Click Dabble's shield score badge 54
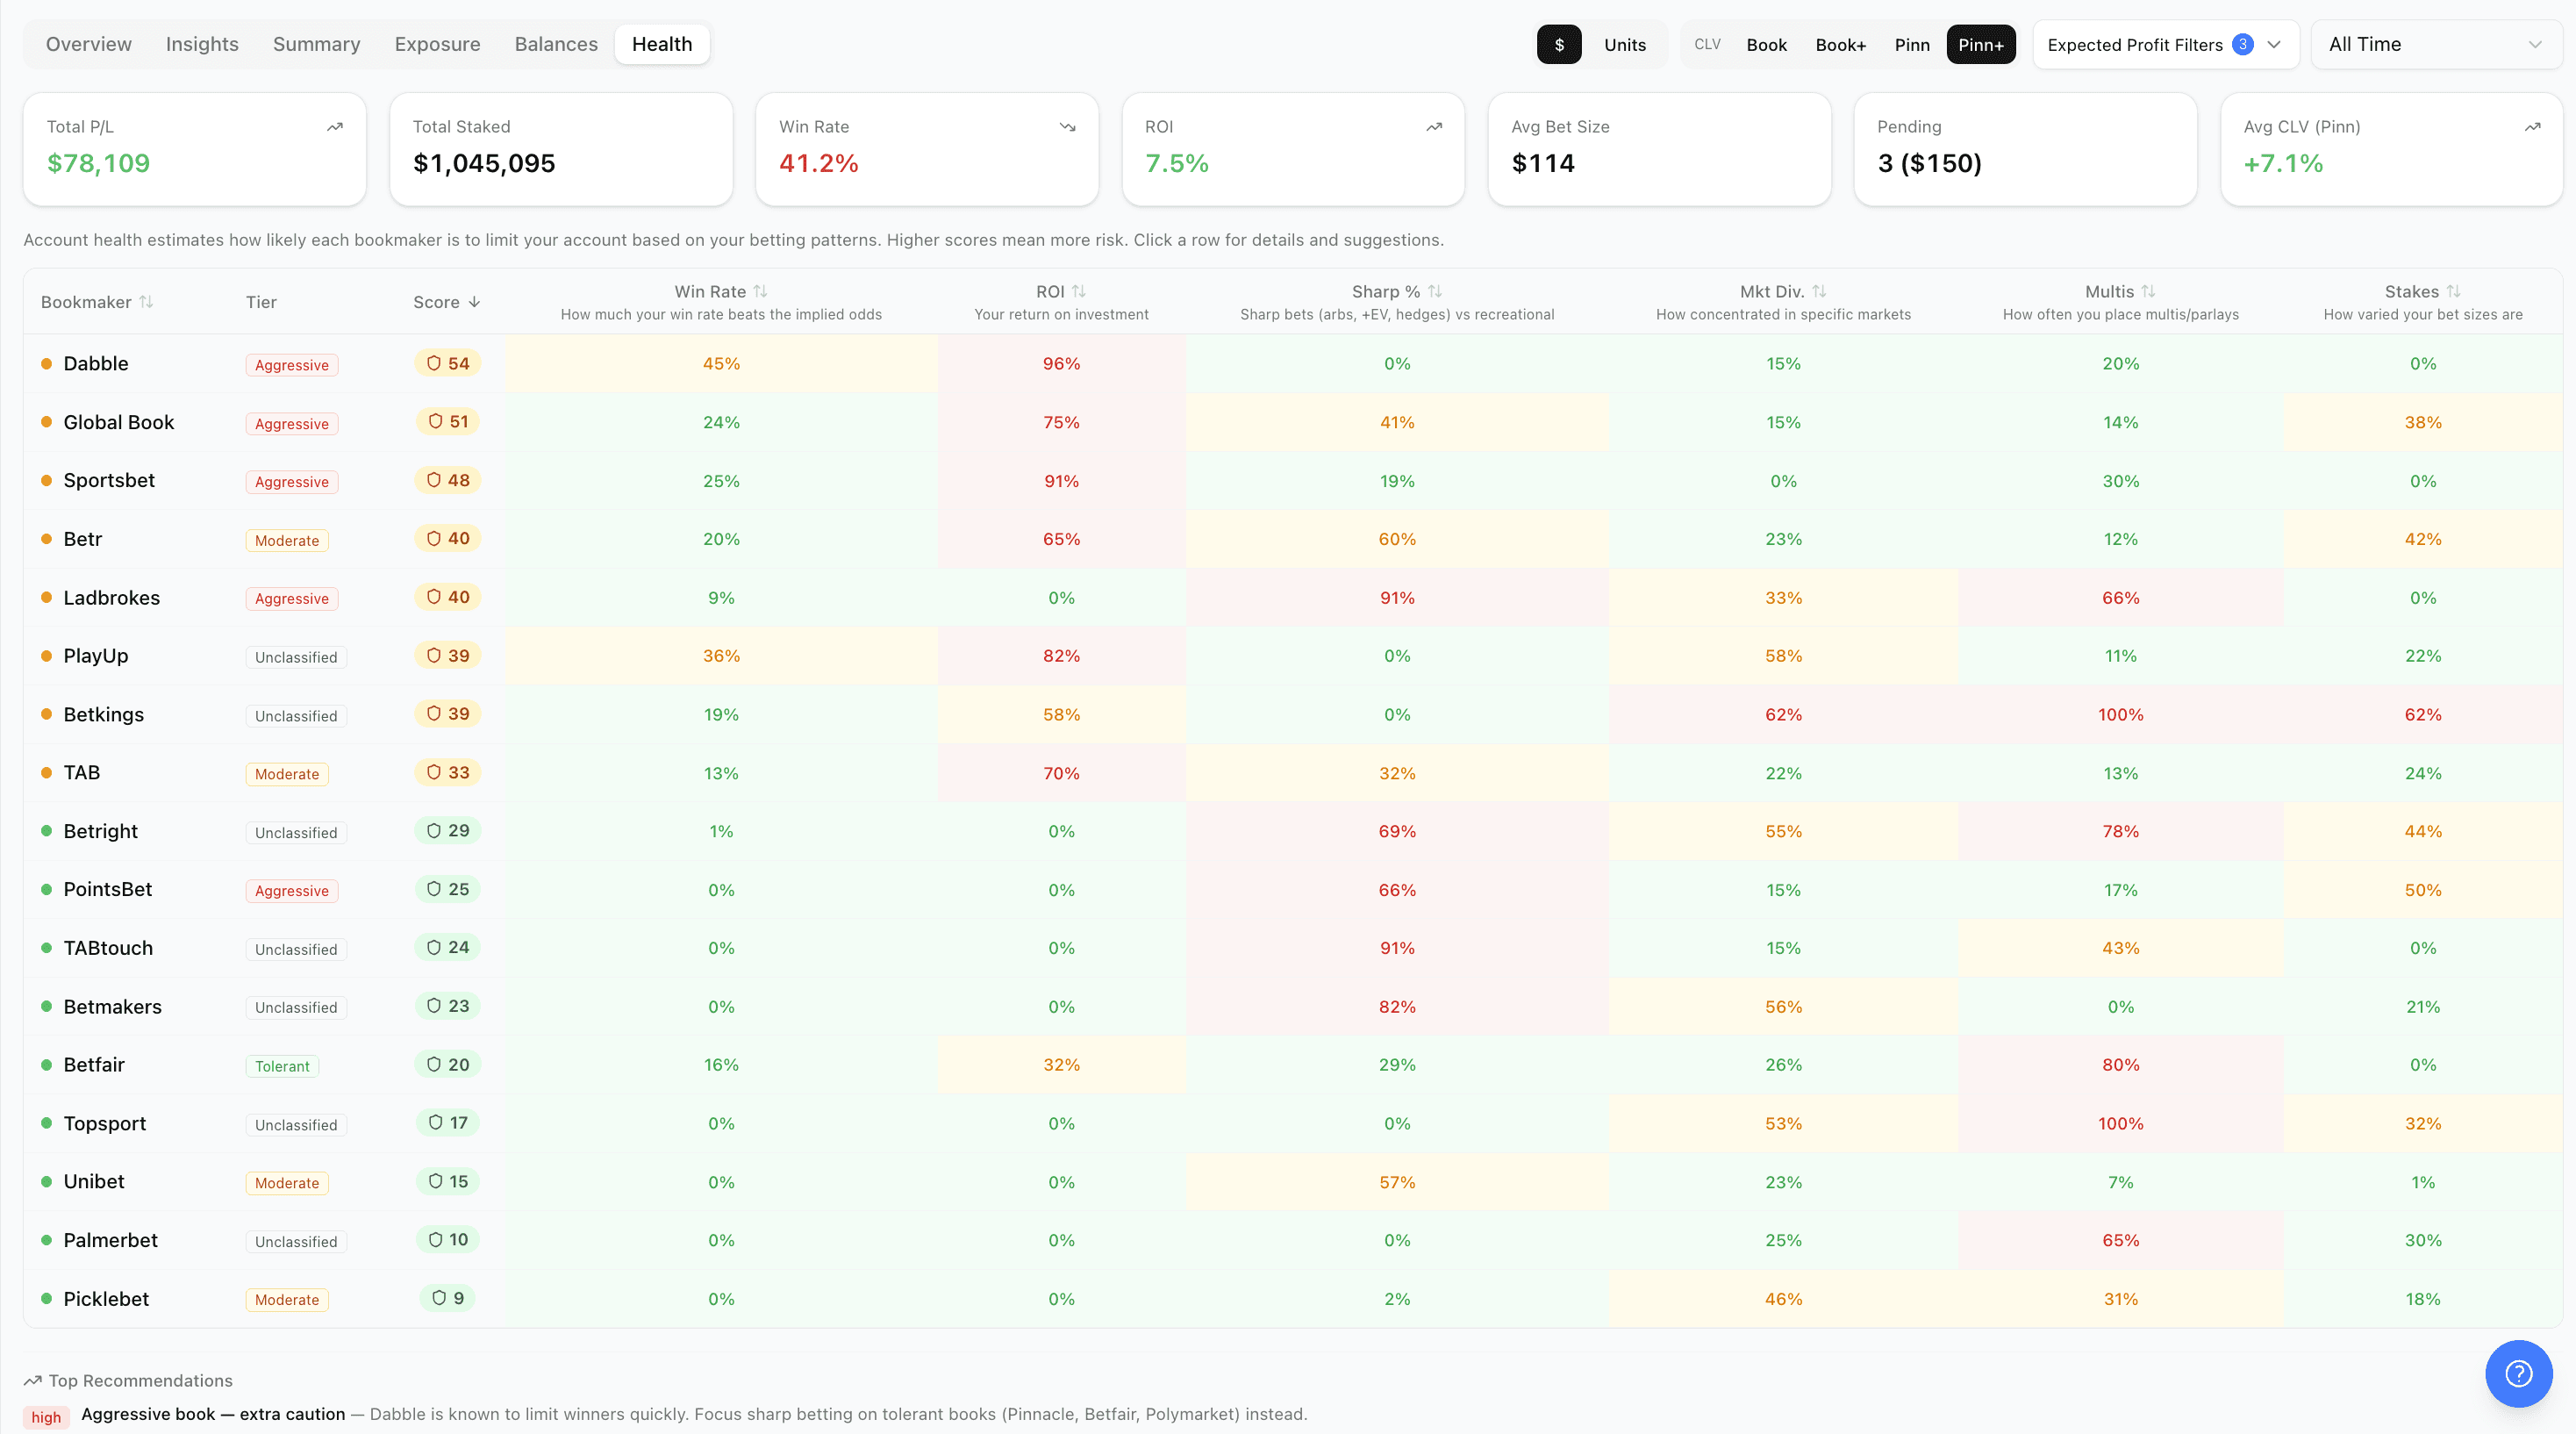The height and width of the screenshot is (1434, 2576). (x=447, y=363)
